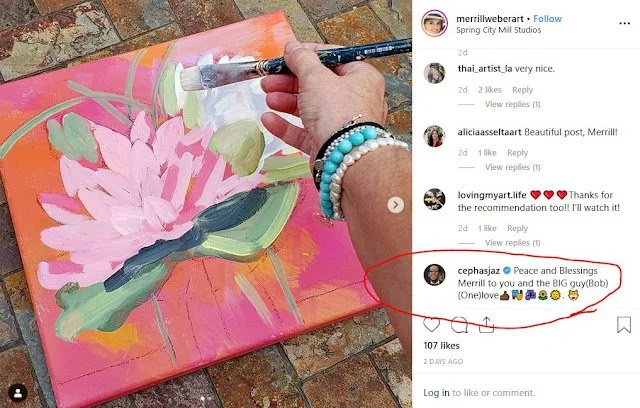Screen dimensions: 640x408
Task: Go to next photo with carousel arrow
Action: [396, 204]
